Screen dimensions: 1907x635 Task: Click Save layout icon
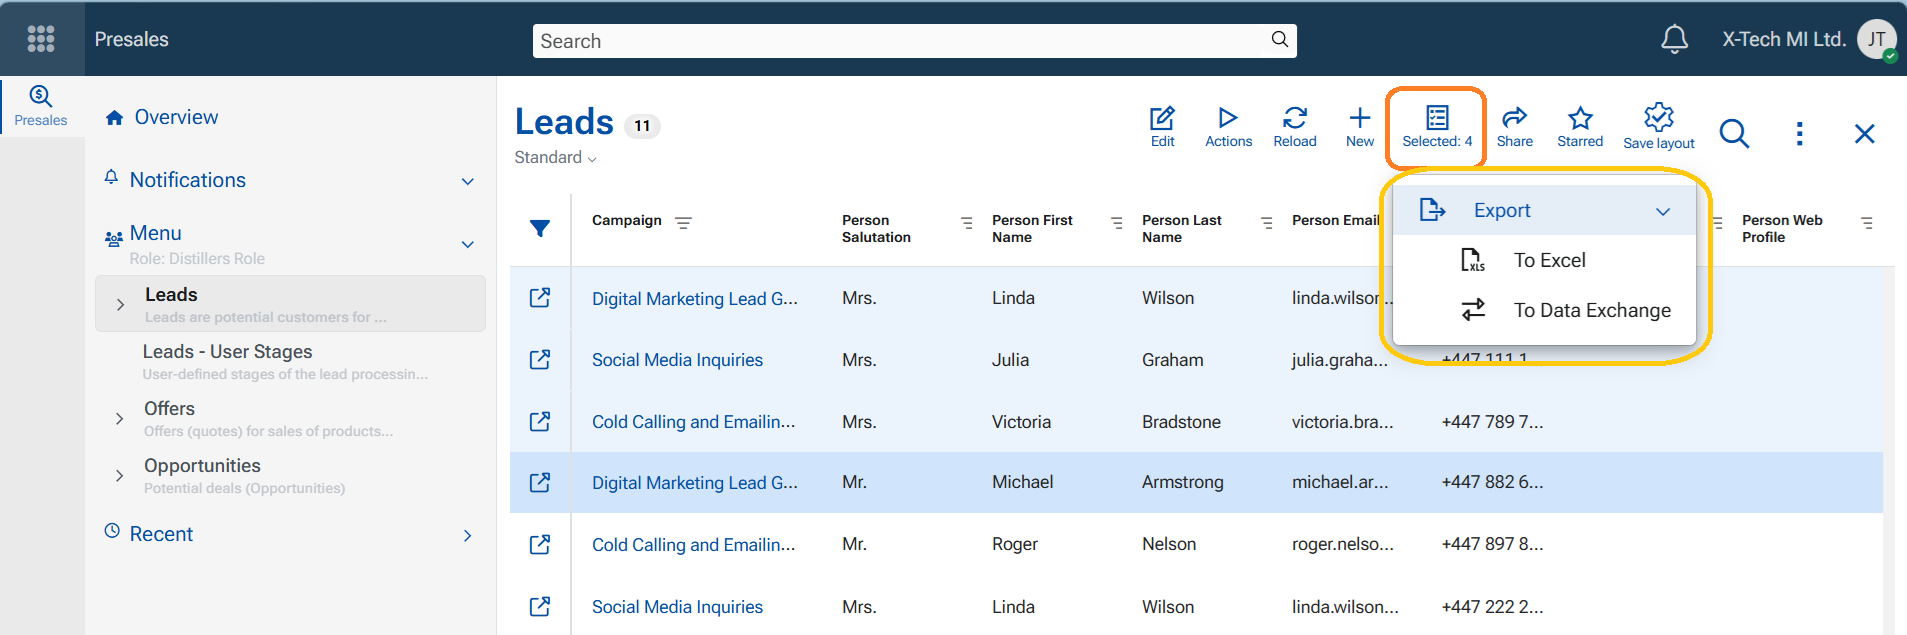pos(1658,127)
